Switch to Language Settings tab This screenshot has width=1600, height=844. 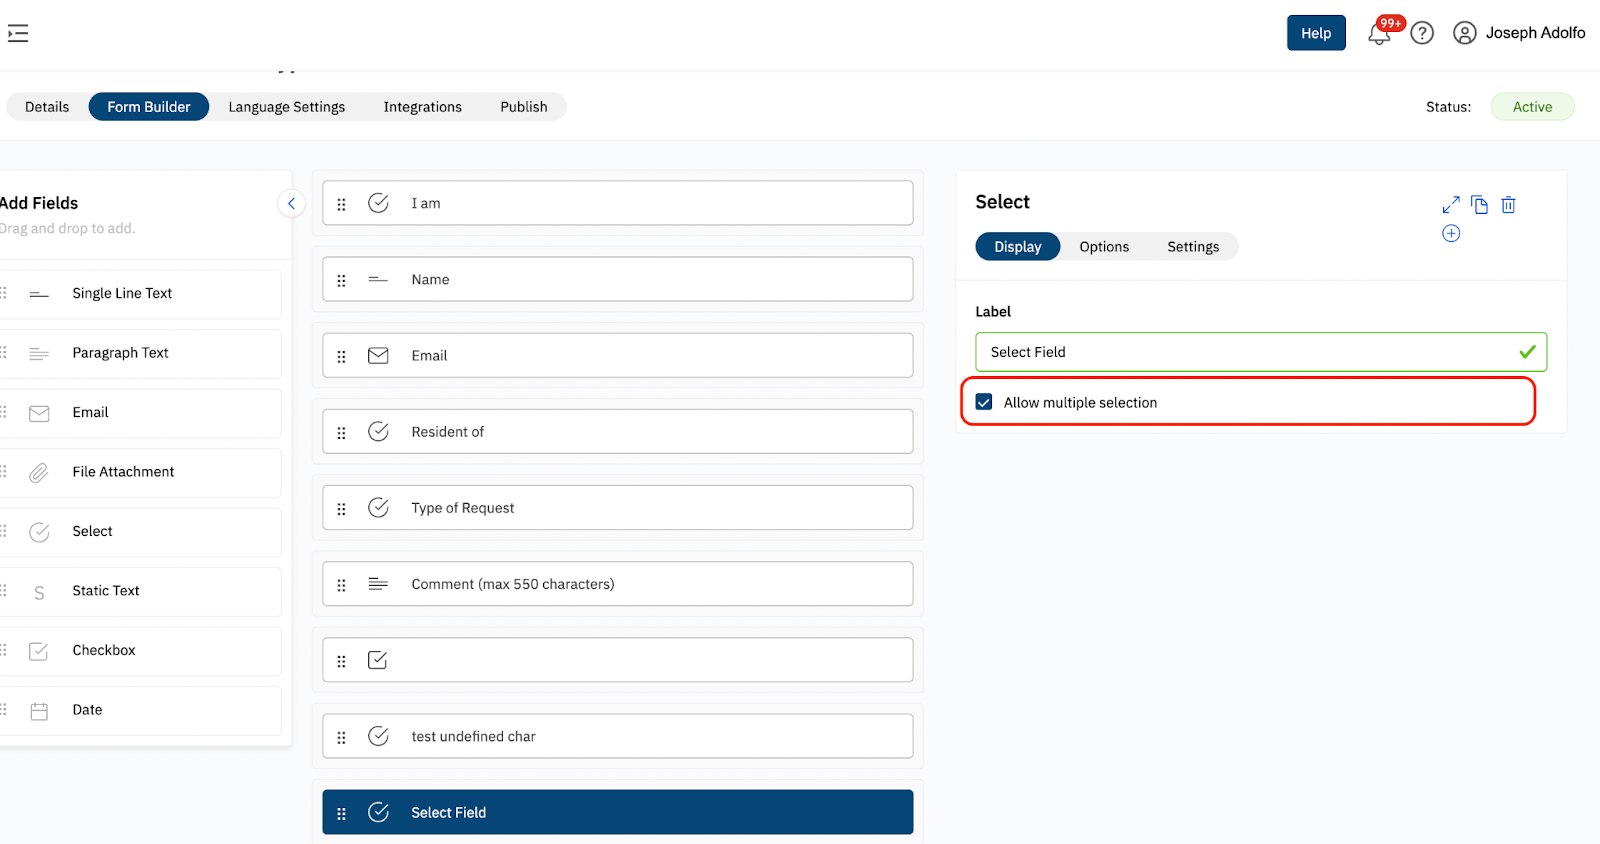(287, 107)
